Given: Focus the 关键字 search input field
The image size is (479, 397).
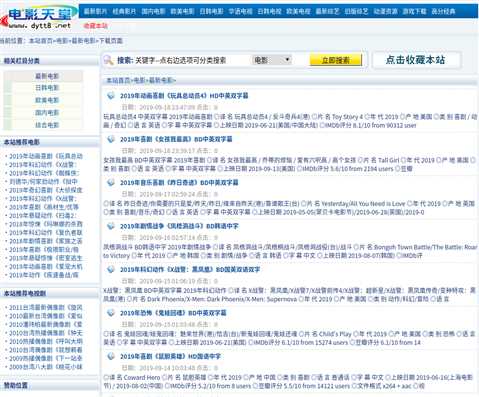Looking at the screenshot, I should point(192,60).
